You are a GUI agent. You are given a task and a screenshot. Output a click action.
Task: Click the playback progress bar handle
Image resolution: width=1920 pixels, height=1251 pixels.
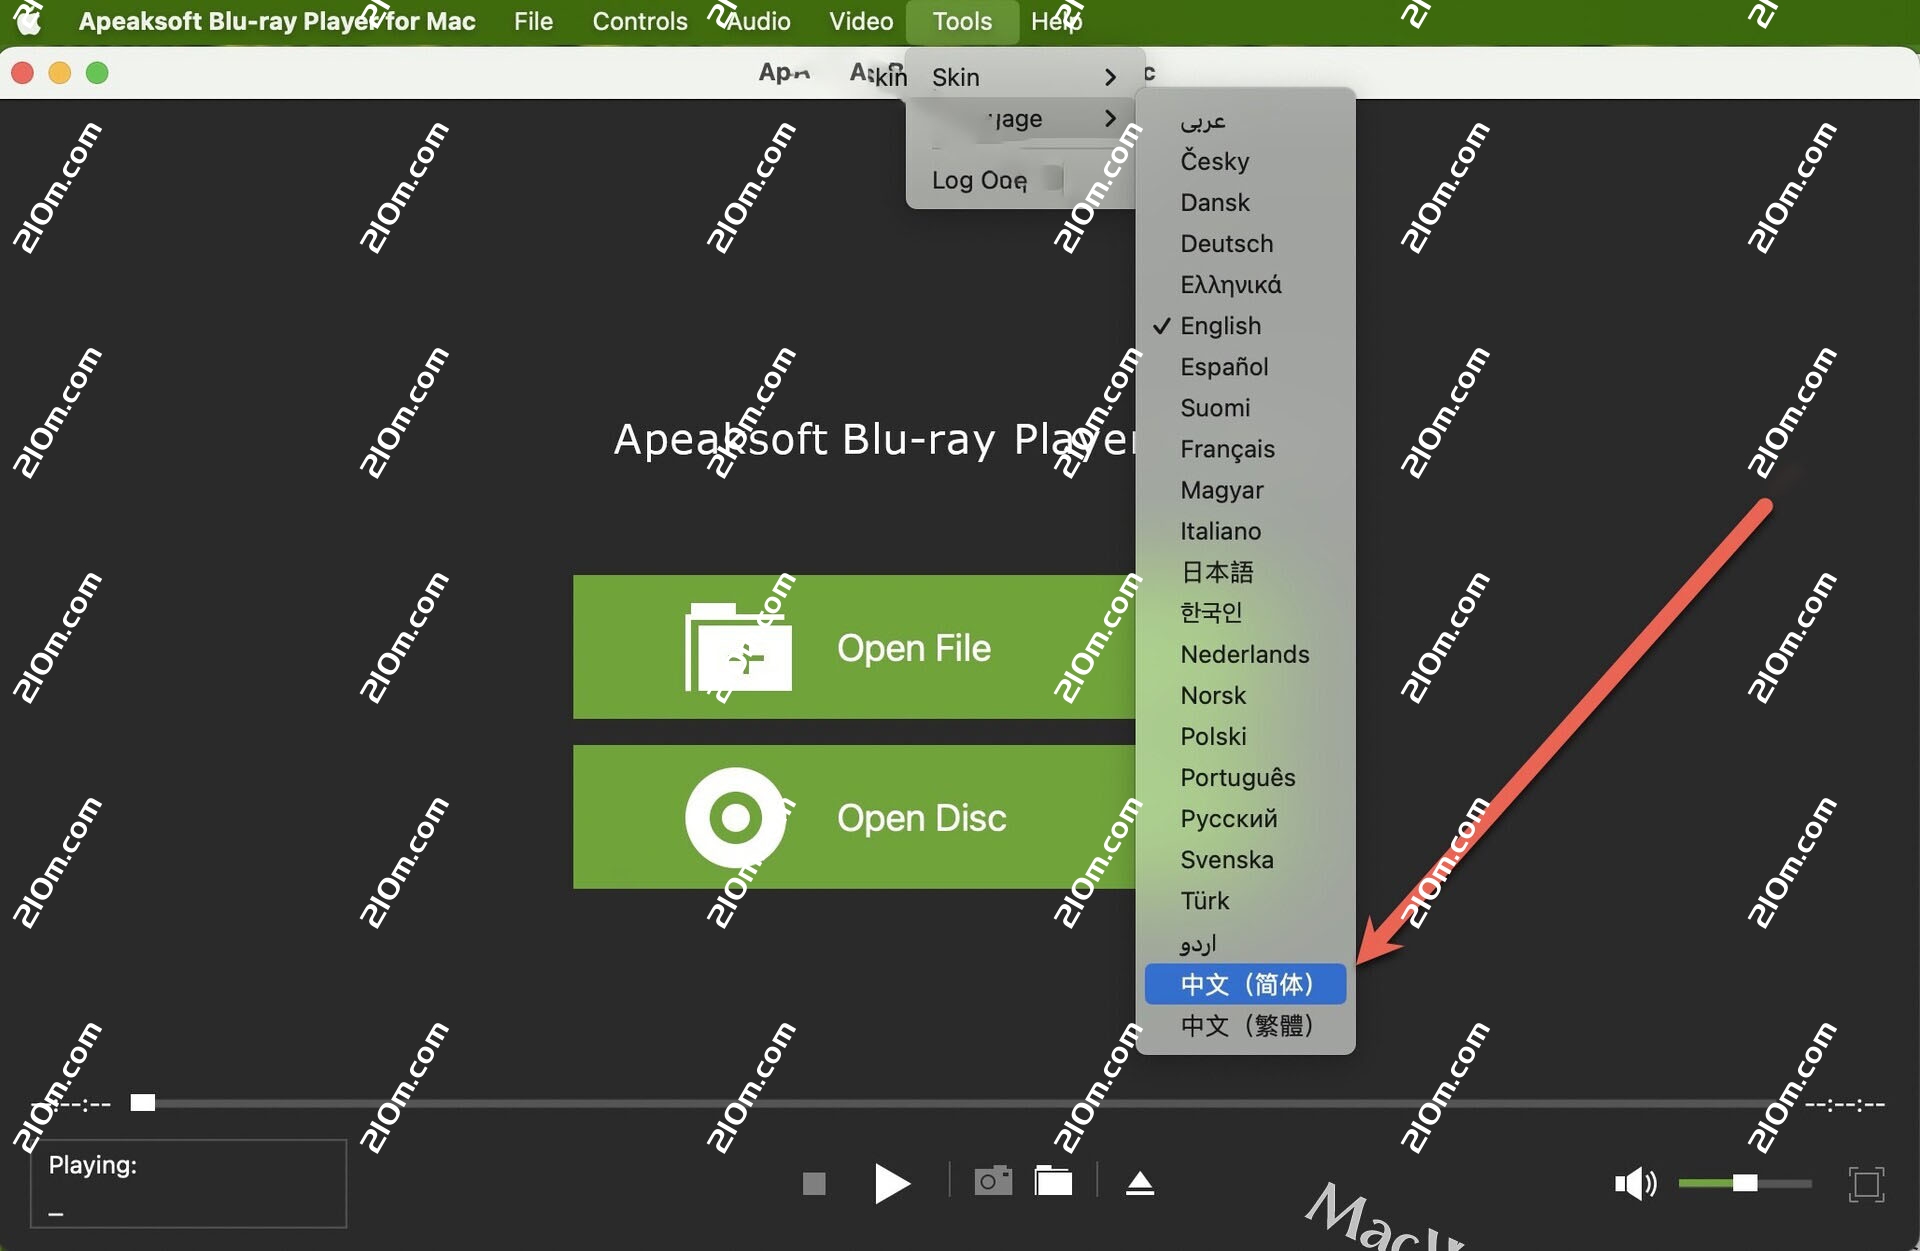point(143,1103)
